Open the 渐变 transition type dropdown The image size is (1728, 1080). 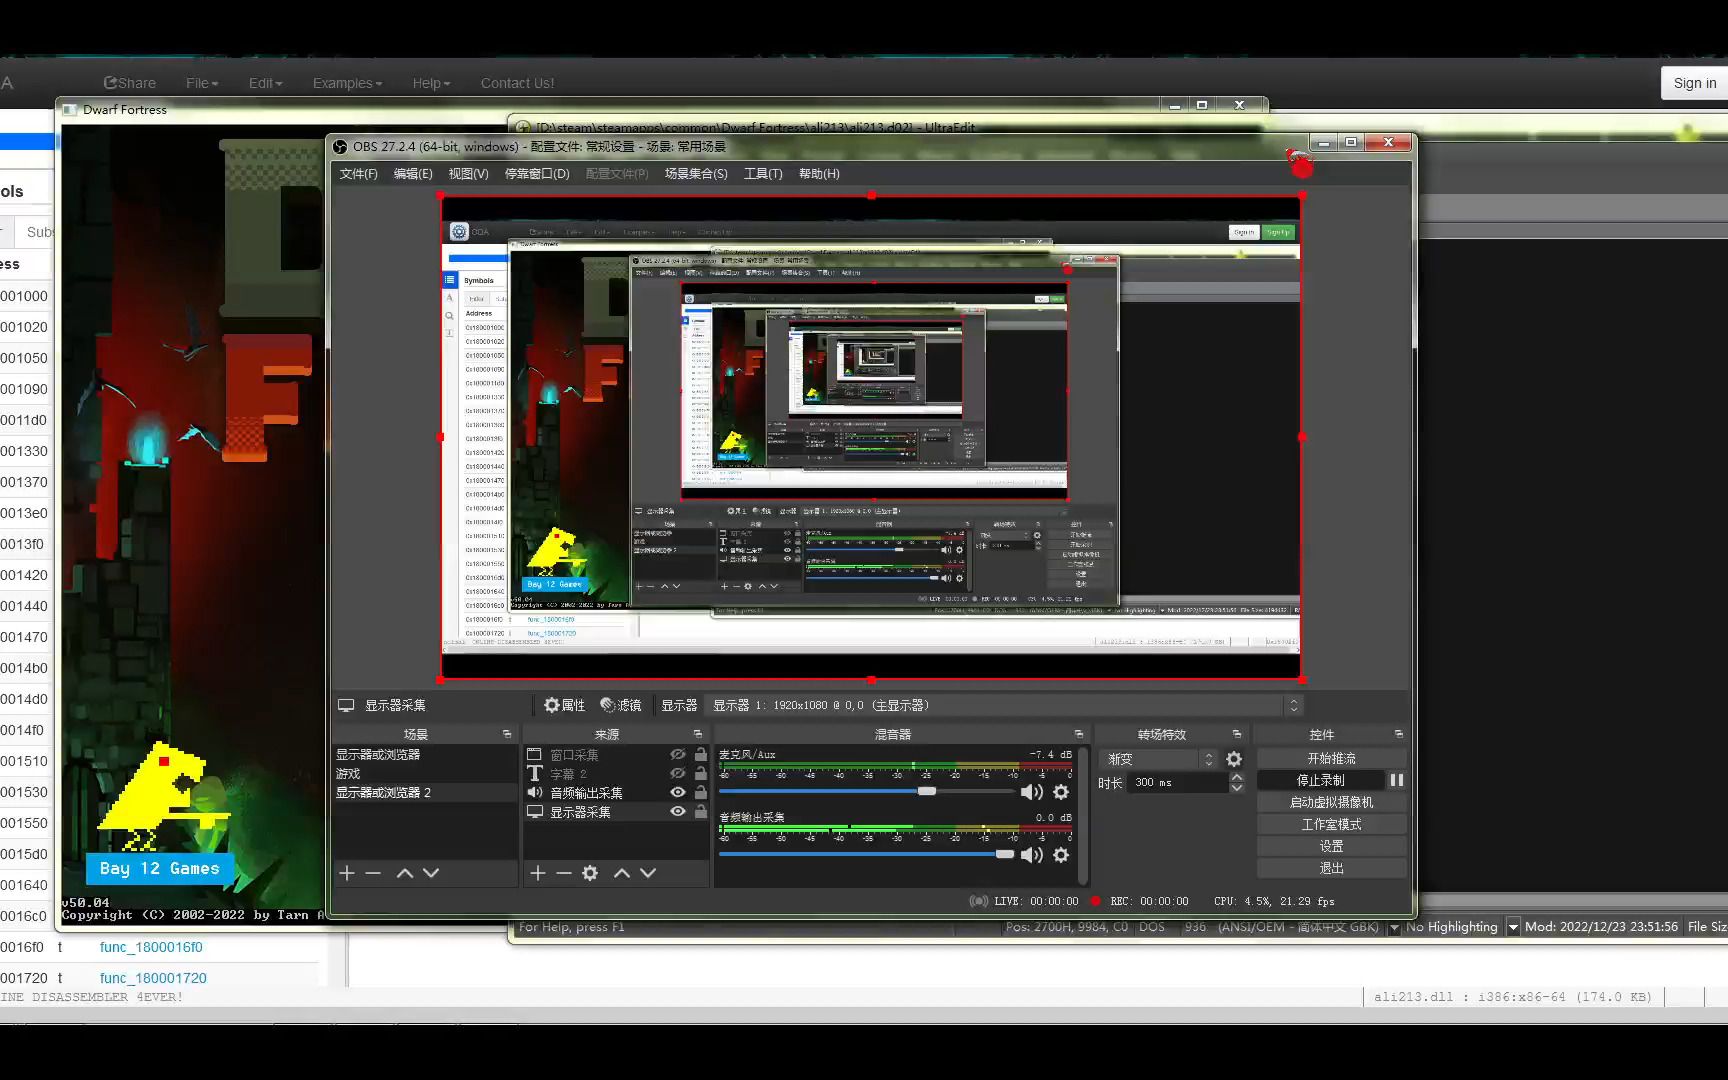[1157, 759]
